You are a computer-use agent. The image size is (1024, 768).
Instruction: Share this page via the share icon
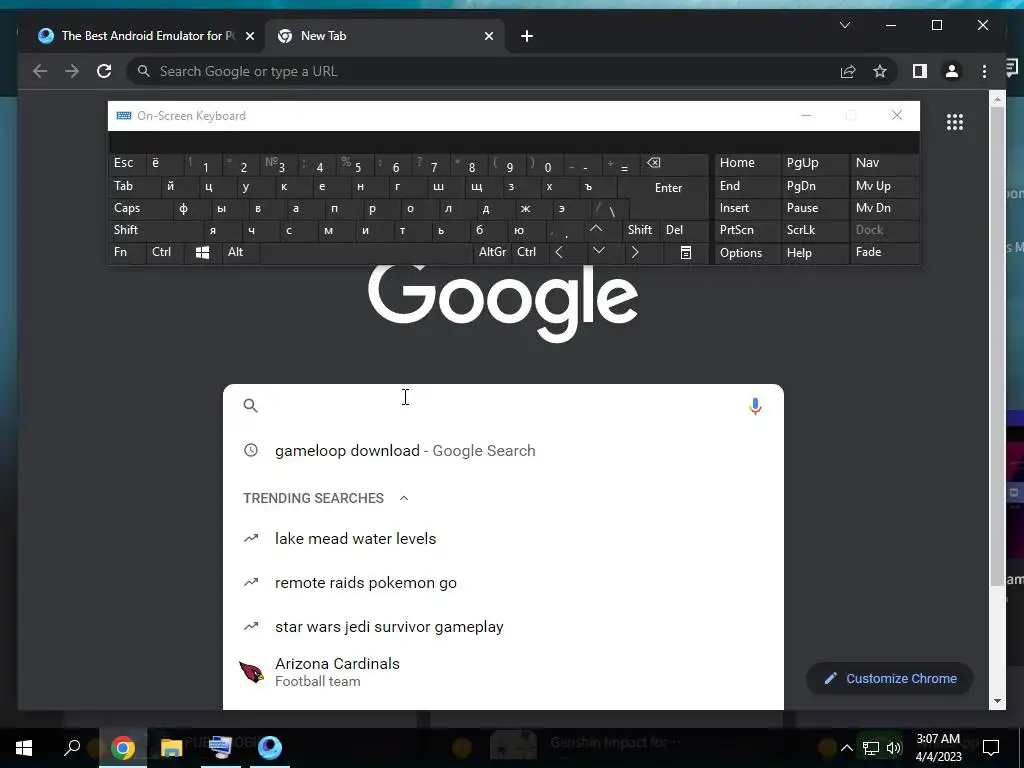click(x=848, y=71)
